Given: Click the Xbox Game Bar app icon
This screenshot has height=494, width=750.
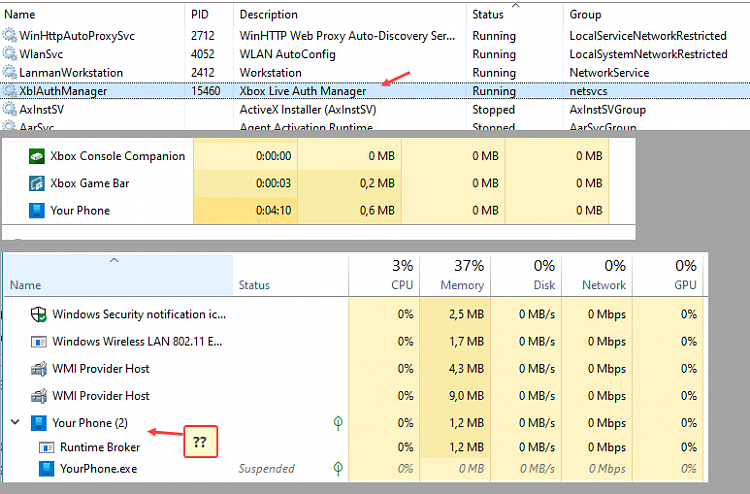Looking at the screenshot, I should [x=37, y=184].
